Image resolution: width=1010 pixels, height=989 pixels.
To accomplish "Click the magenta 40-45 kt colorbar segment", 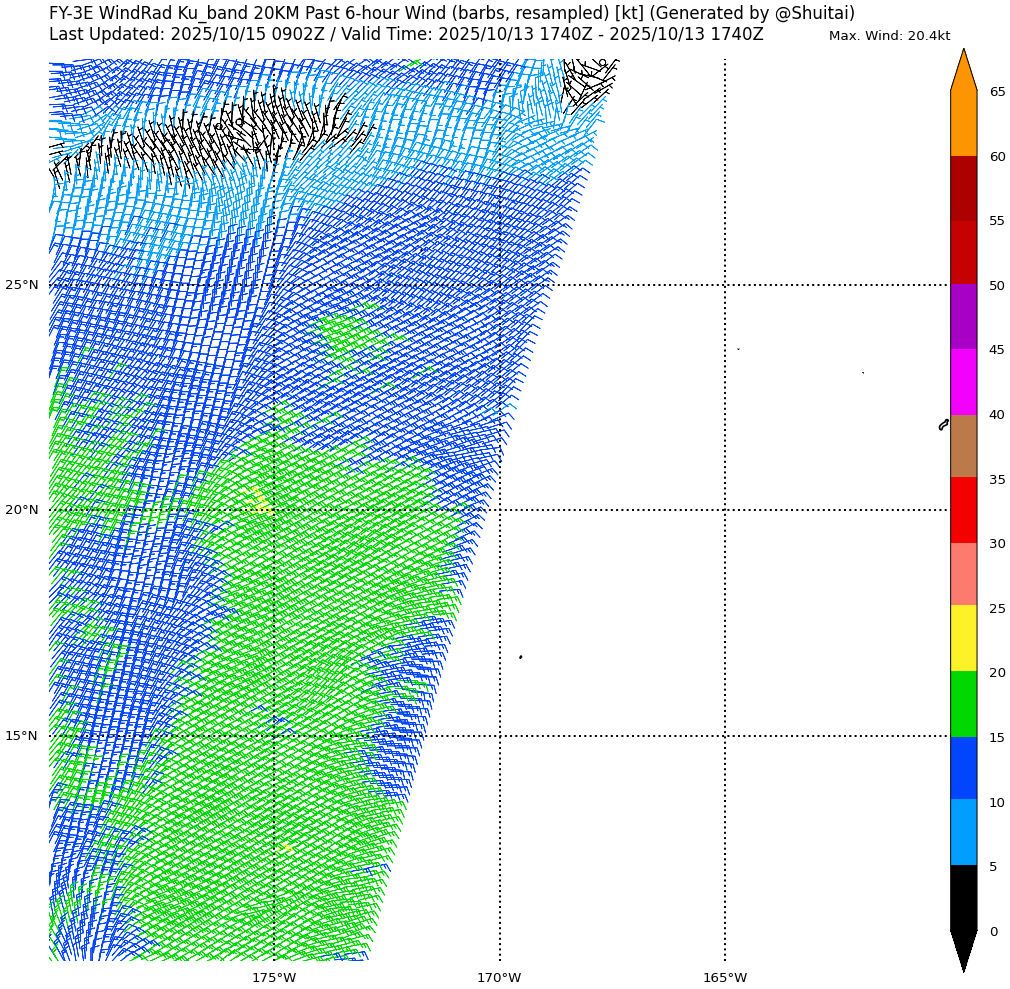I will pos(963,382).
